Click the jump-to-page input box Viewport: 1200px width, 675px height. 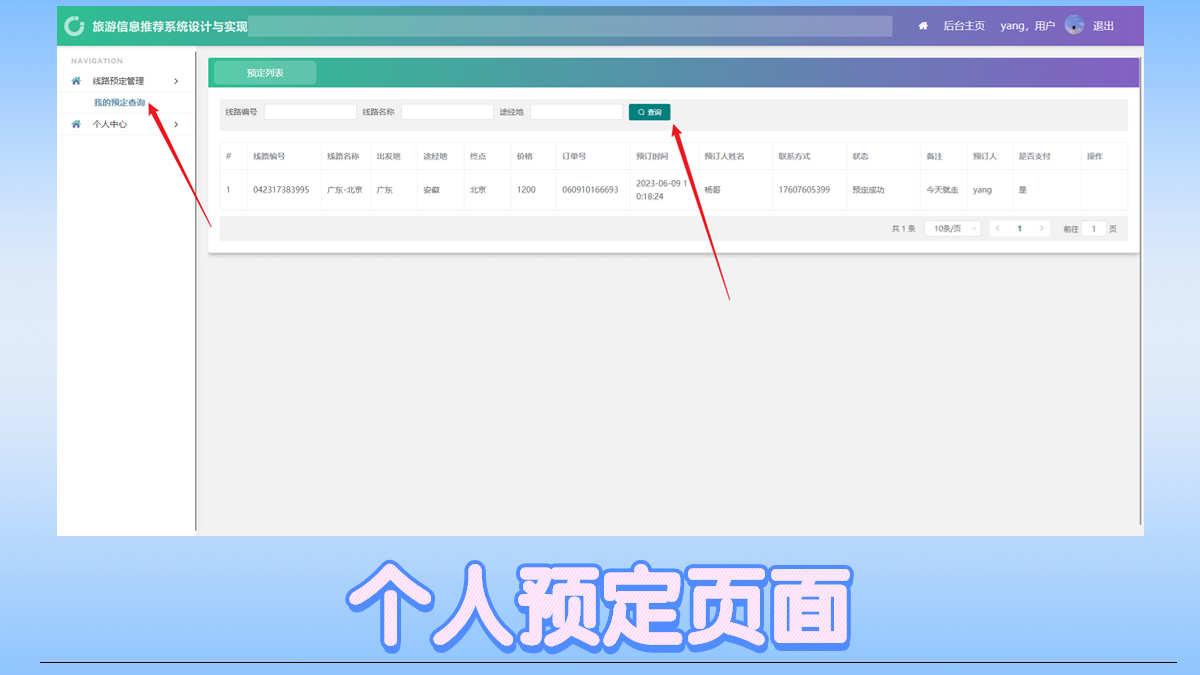point(1094,229)
